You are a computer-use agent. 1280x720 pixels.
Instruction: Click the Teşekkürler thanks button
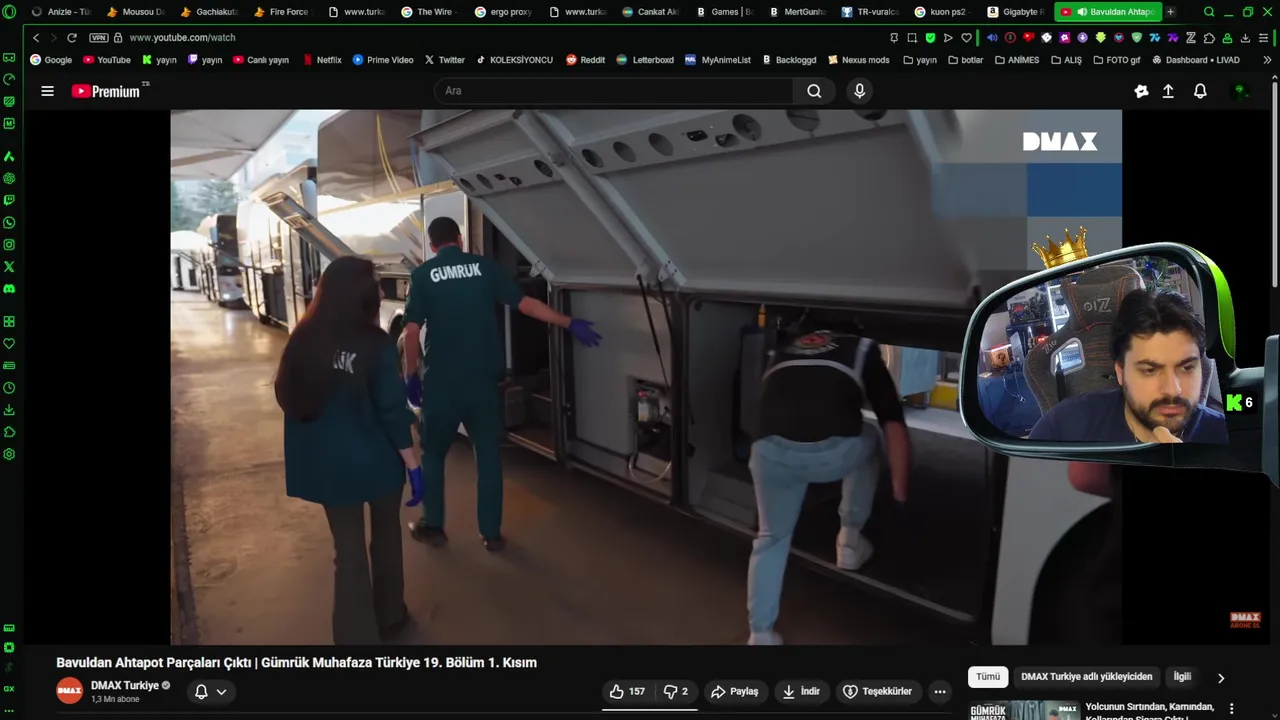pyautogui.click(x=877, y=691)
